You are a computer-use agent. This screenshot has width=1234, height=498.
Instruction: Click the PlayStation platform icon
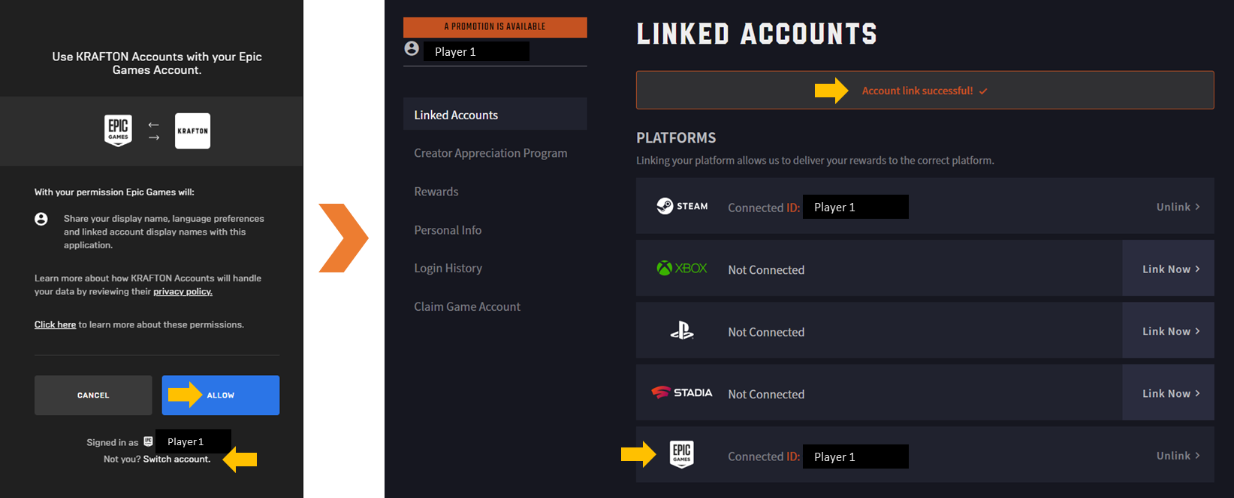point(682,331)
